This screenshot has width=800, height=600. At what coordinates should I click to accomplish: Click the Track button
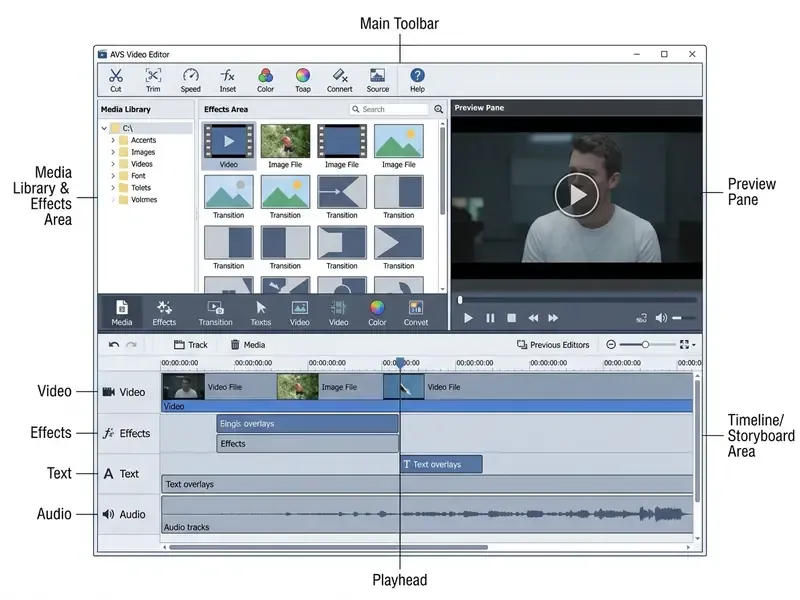(190, 345)
